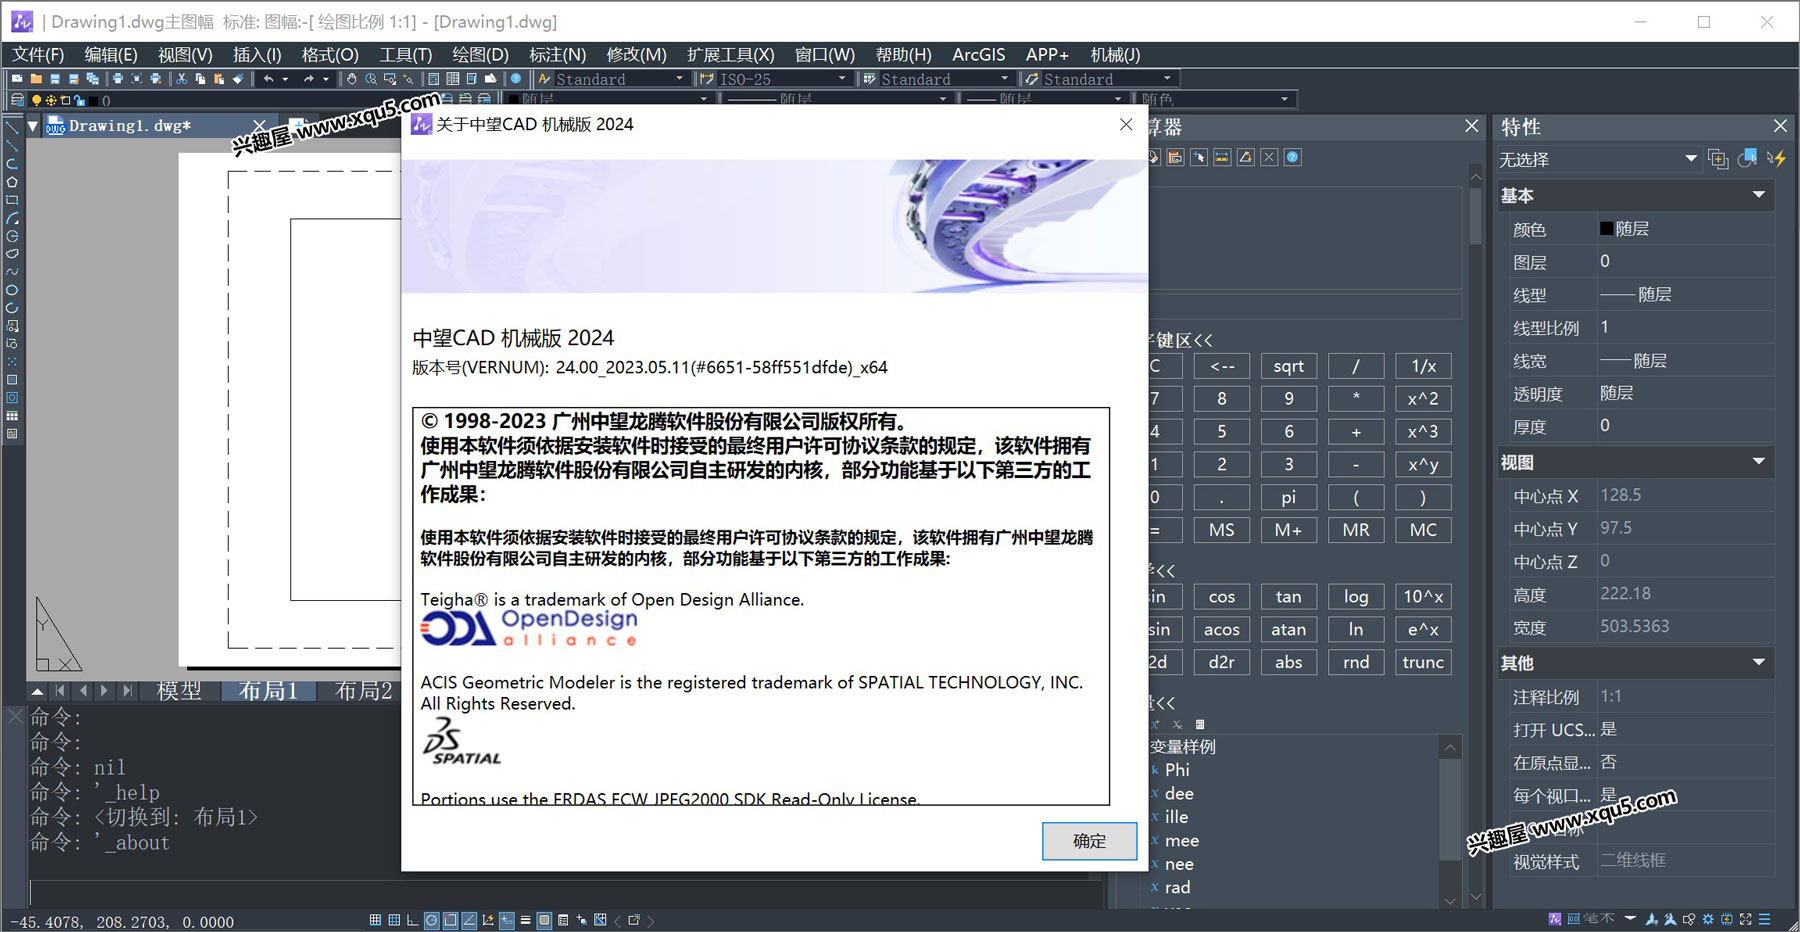Toggle snap mode in status bar
The width and height of the screenshot is (1800, 932).
(375, 920)
